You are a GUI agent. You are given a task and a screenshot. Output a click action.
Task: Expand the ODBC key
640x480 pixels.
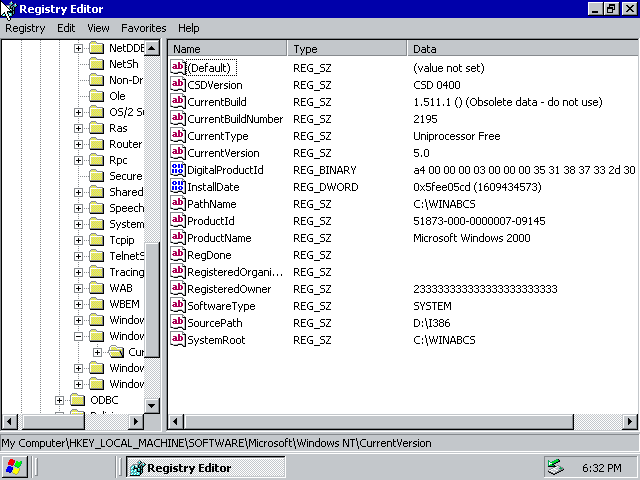click(x=59, y=400)
